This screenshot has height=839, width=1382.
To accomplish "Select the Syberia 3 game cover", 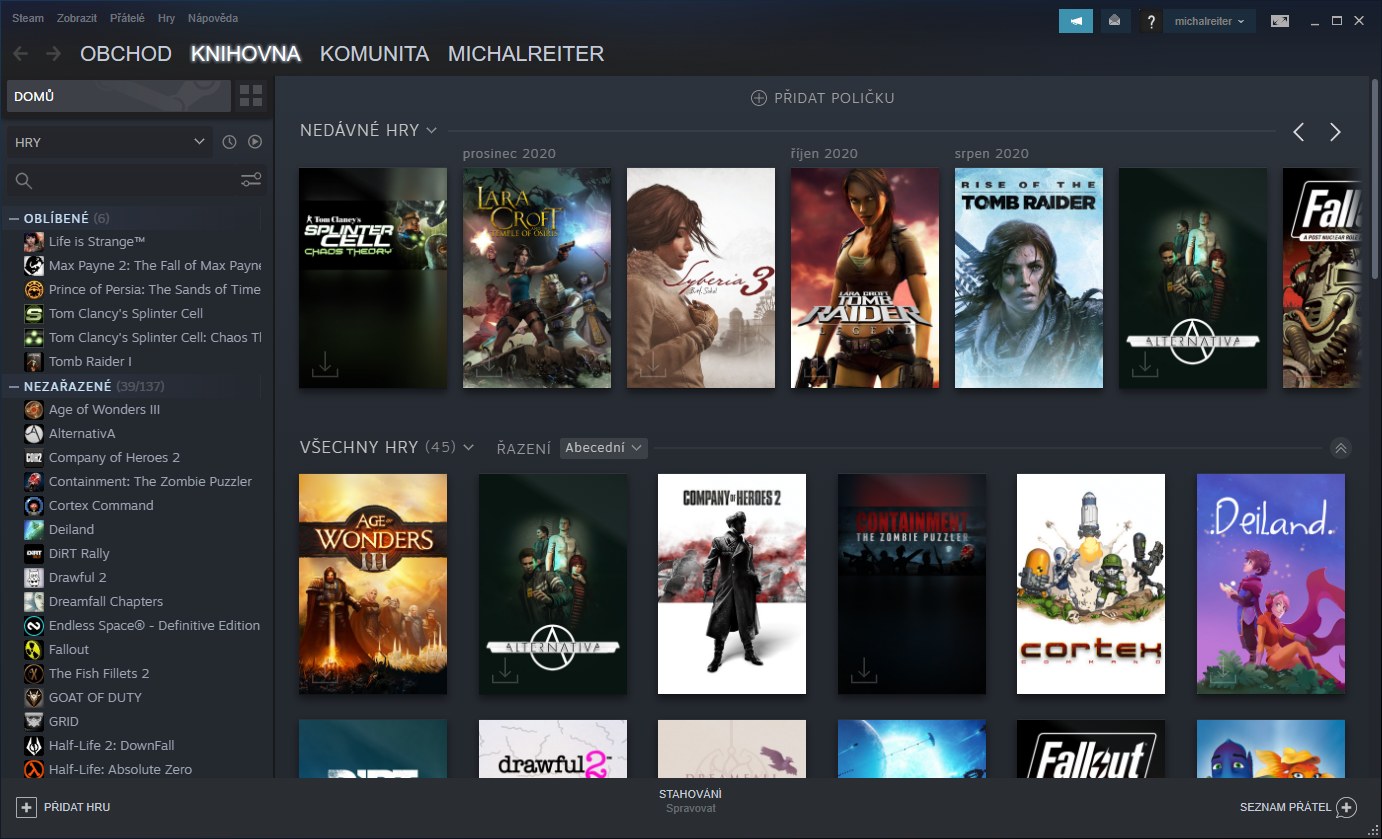I will 700,278.
